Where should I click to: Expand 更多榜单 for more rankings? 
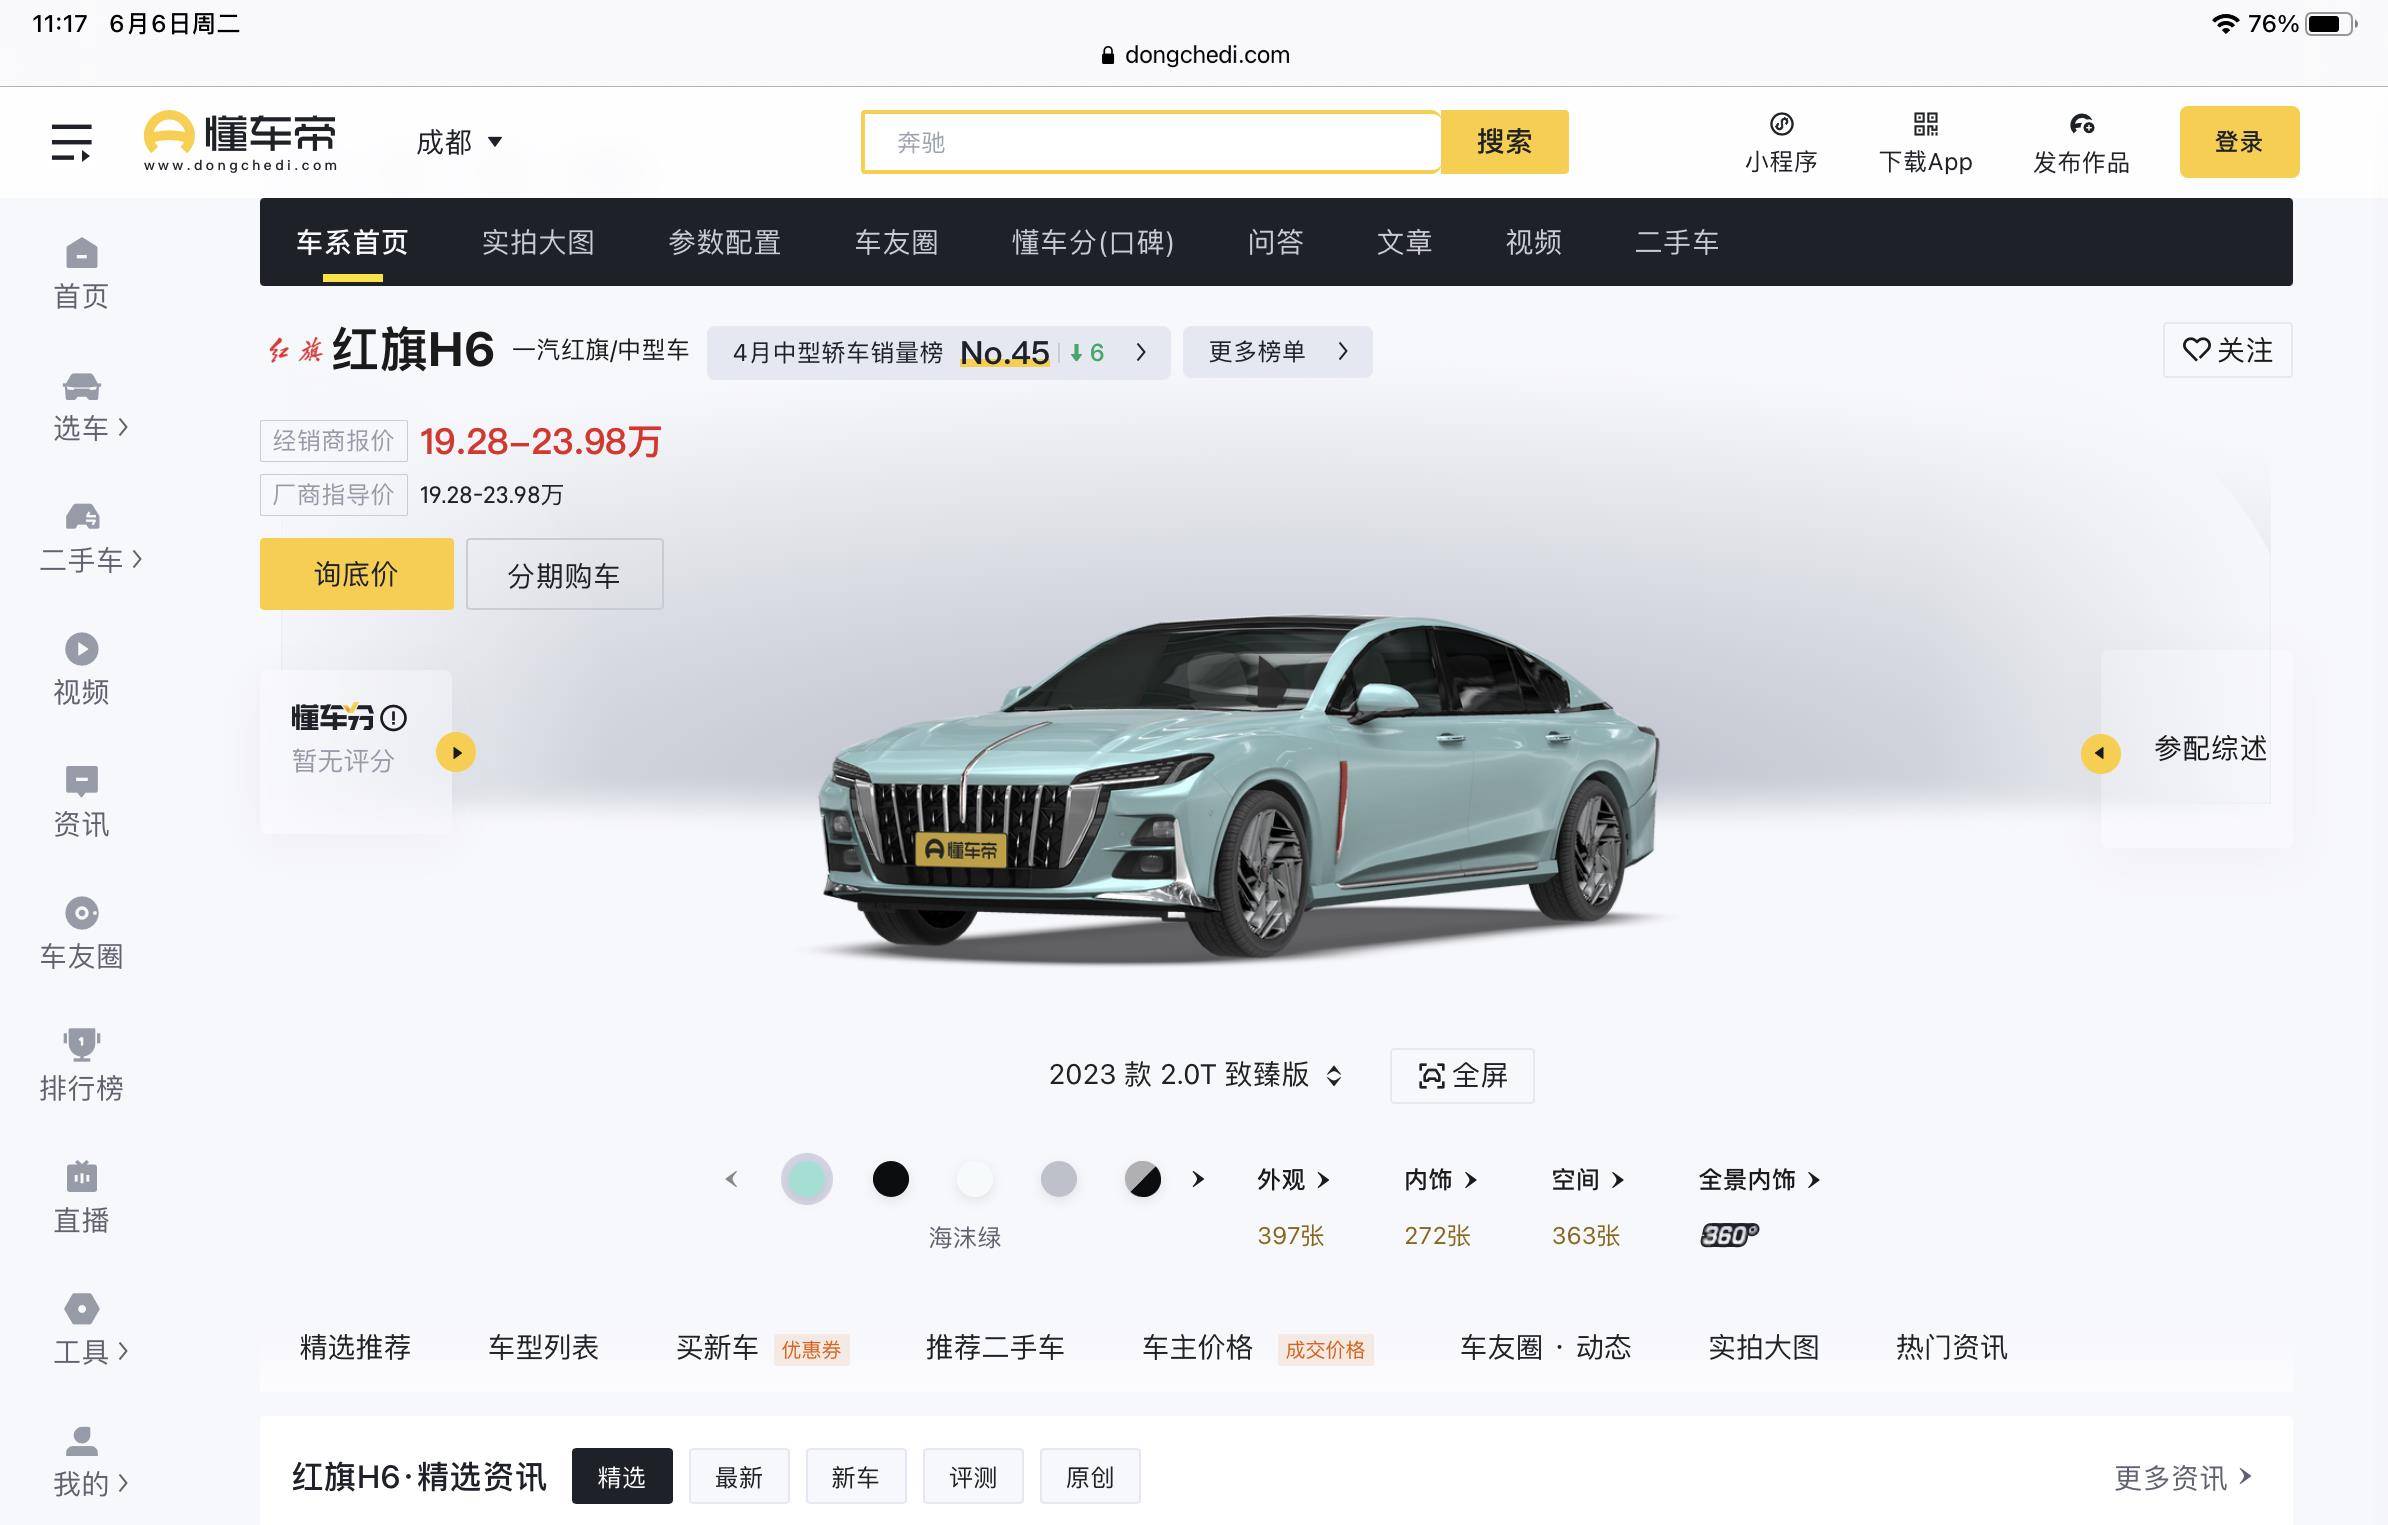click(x=1277, y=352)
